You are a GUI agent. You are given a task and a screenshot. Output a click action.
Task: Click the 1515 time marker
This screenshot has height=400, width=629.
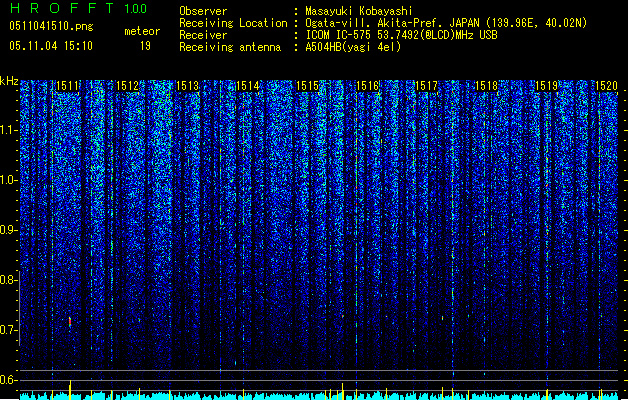click(x=307, y=86)
